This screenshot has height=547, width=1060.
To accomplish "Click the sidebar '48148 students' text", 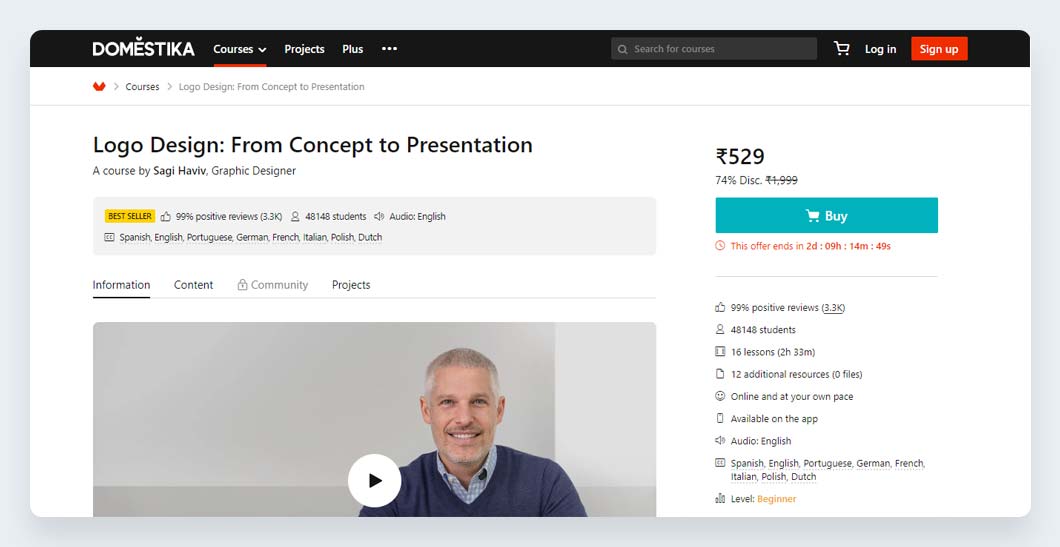I will coord(763,330).
